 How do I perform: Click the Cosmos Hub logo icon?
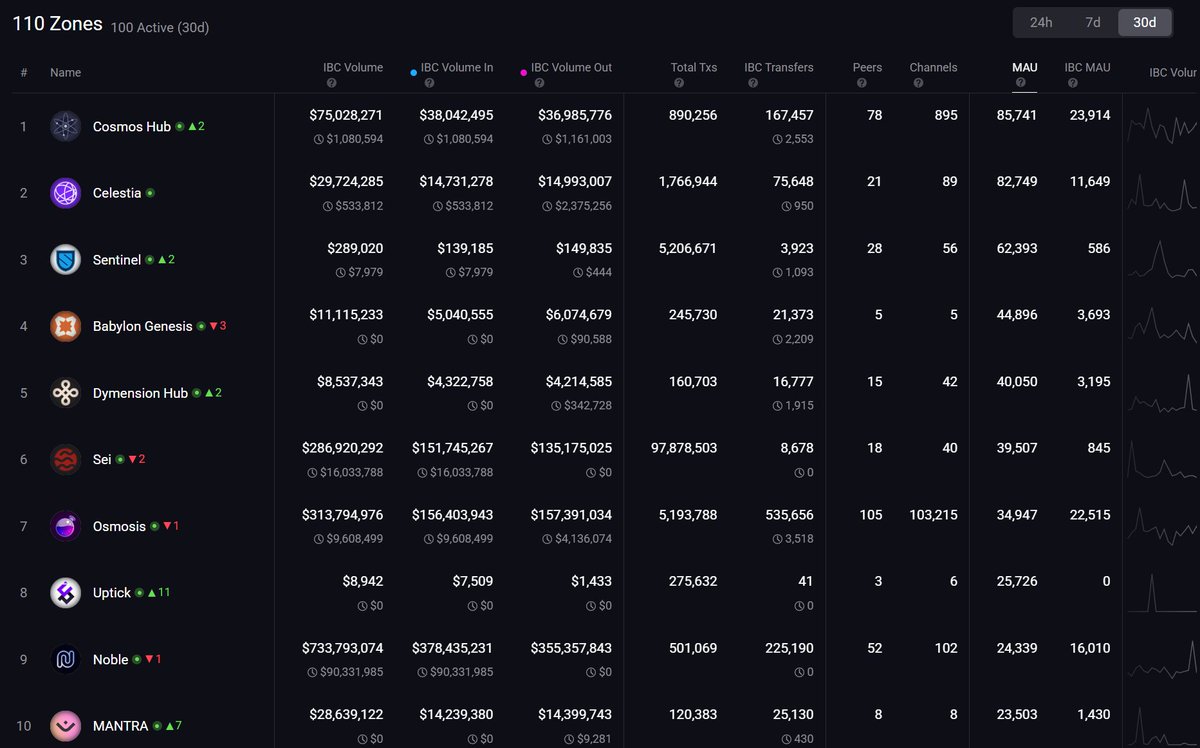pos(66,126)
